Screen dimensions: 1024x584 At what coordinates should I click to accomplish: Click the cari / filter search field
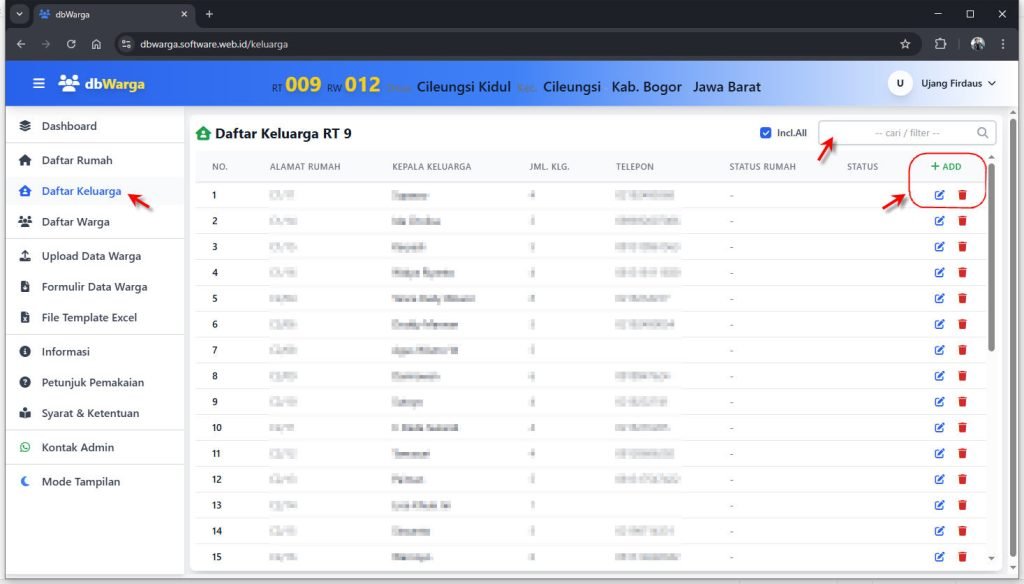pos(900,133)
